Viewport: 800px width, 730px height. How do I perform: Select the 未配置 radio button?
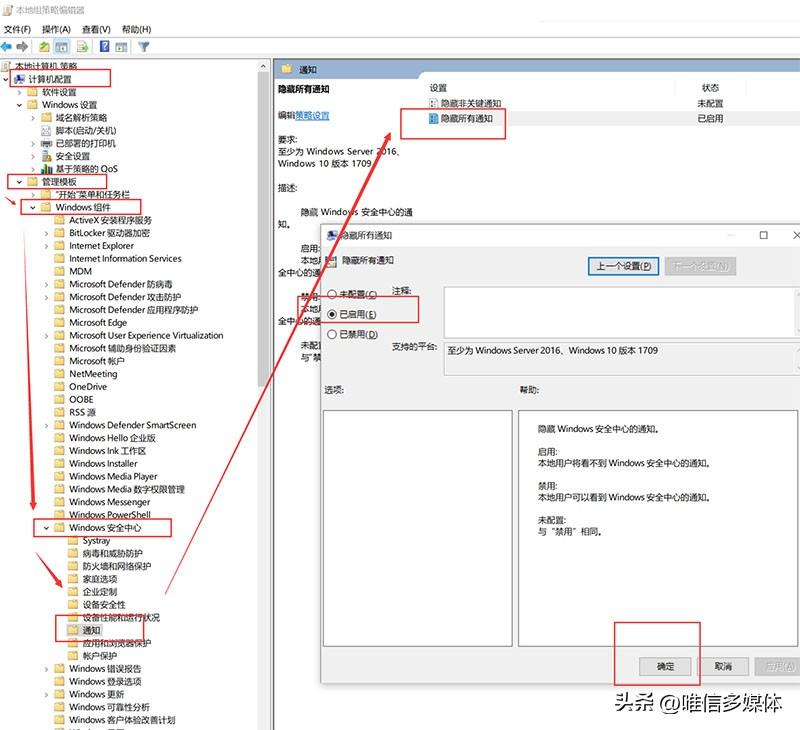(332, 294)
